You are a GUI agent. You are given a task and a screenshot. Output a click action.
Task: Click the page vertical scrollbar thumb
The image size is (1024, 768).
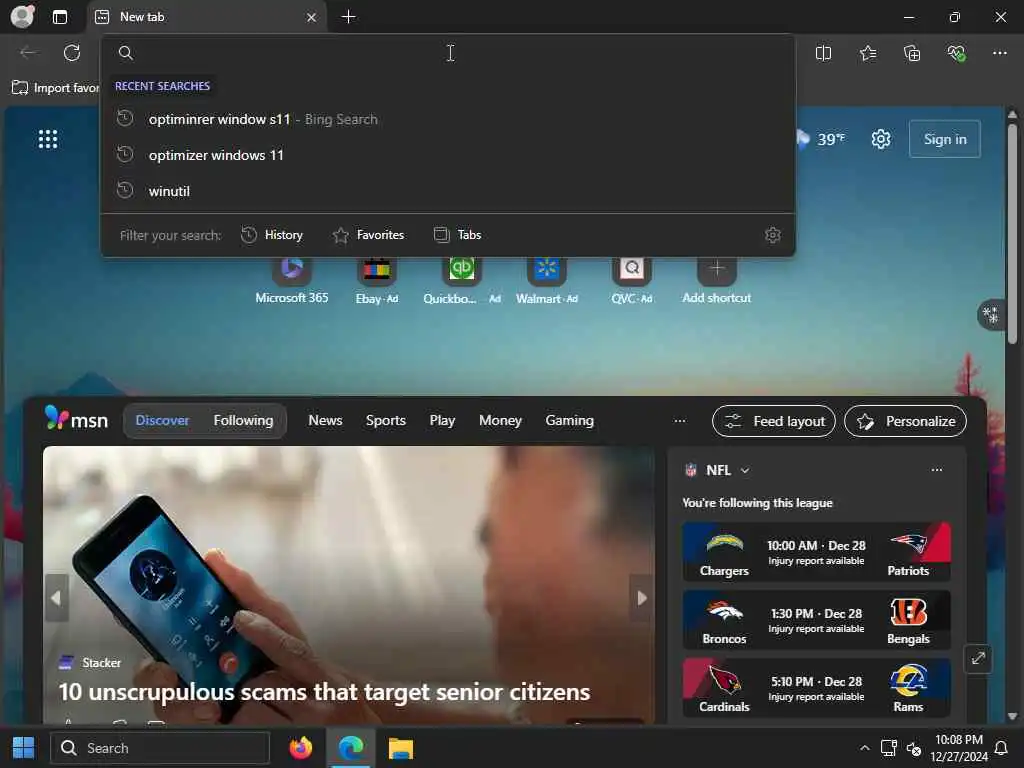pos(1012,235)
